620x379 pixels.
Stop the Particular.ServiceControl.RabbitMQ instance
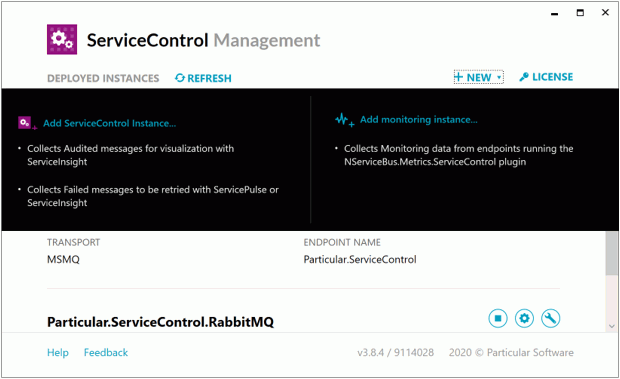tap(497, 318)
